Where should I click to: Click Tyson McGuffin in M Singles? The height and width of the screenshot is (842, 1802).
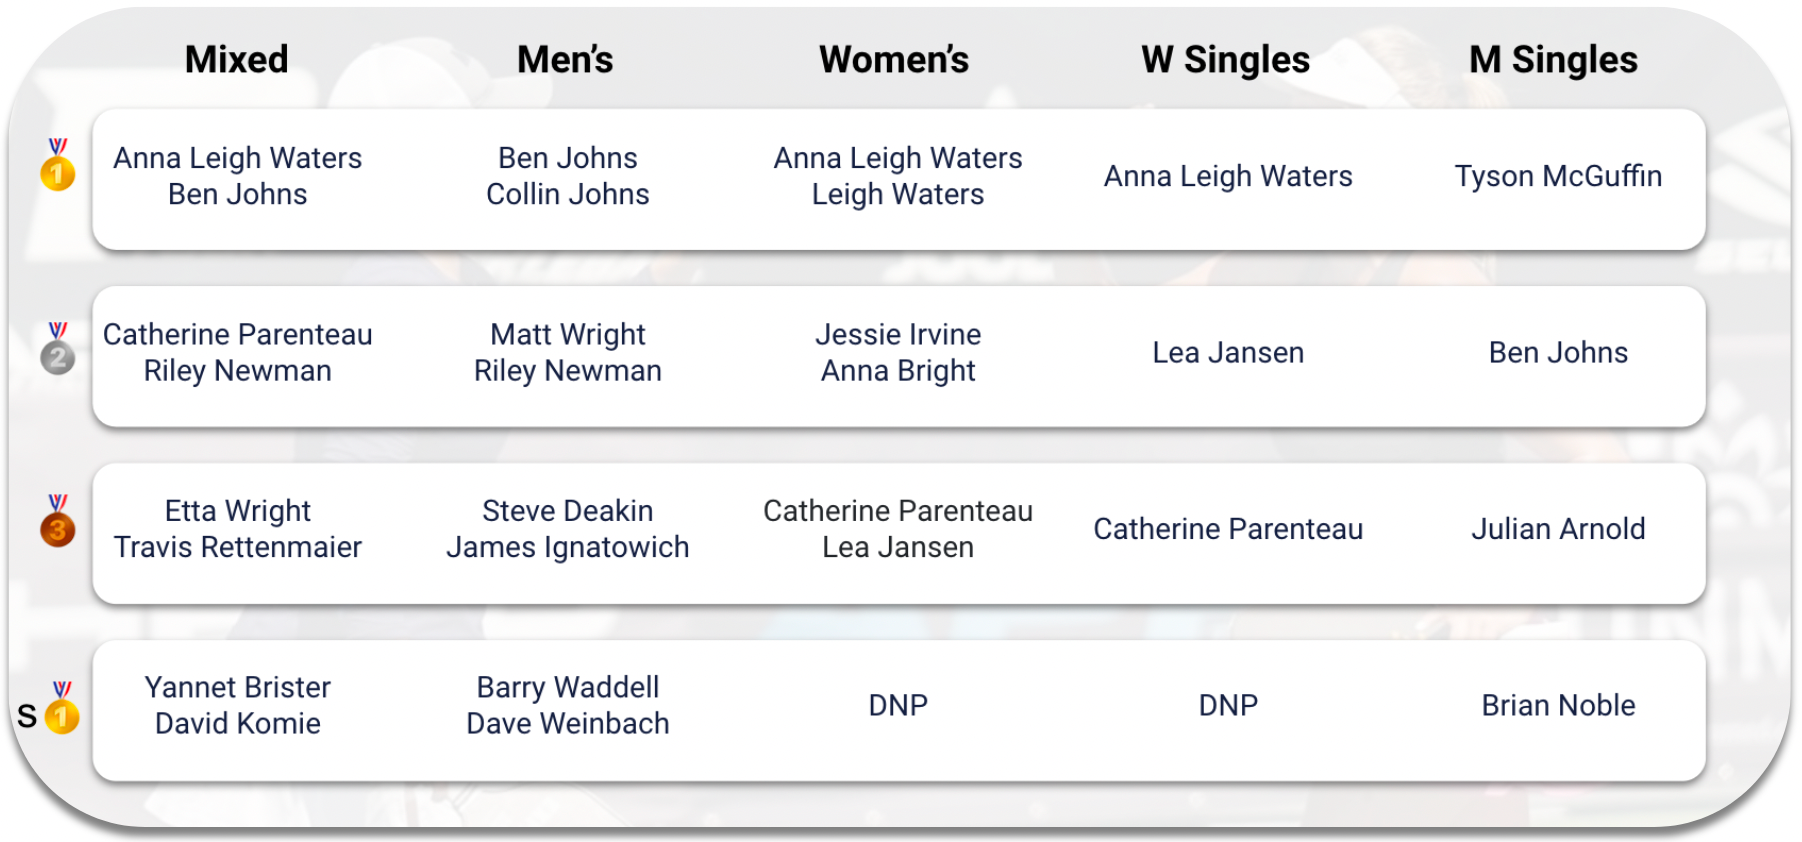point(1558,176)
